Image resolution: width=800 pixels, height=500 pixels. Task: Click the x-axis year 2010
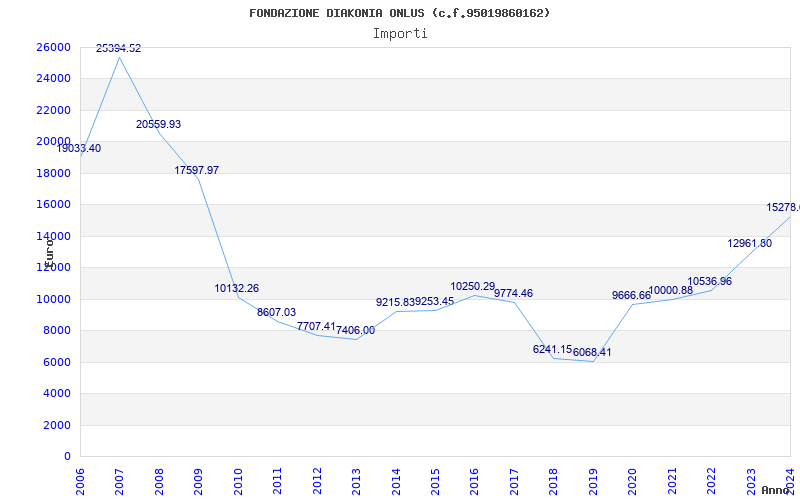(238, 481)
